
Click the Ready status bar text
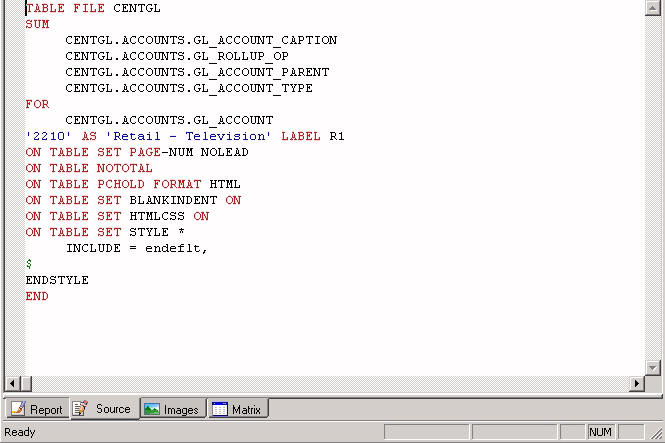(20, 432)
